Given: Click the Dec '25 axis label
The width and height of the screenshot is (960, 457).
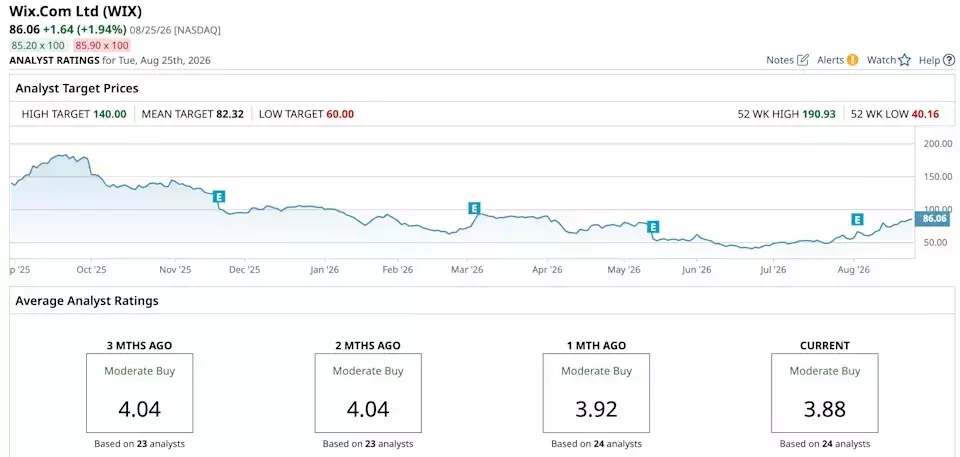Looking at the screenshot, I should 244,269.
